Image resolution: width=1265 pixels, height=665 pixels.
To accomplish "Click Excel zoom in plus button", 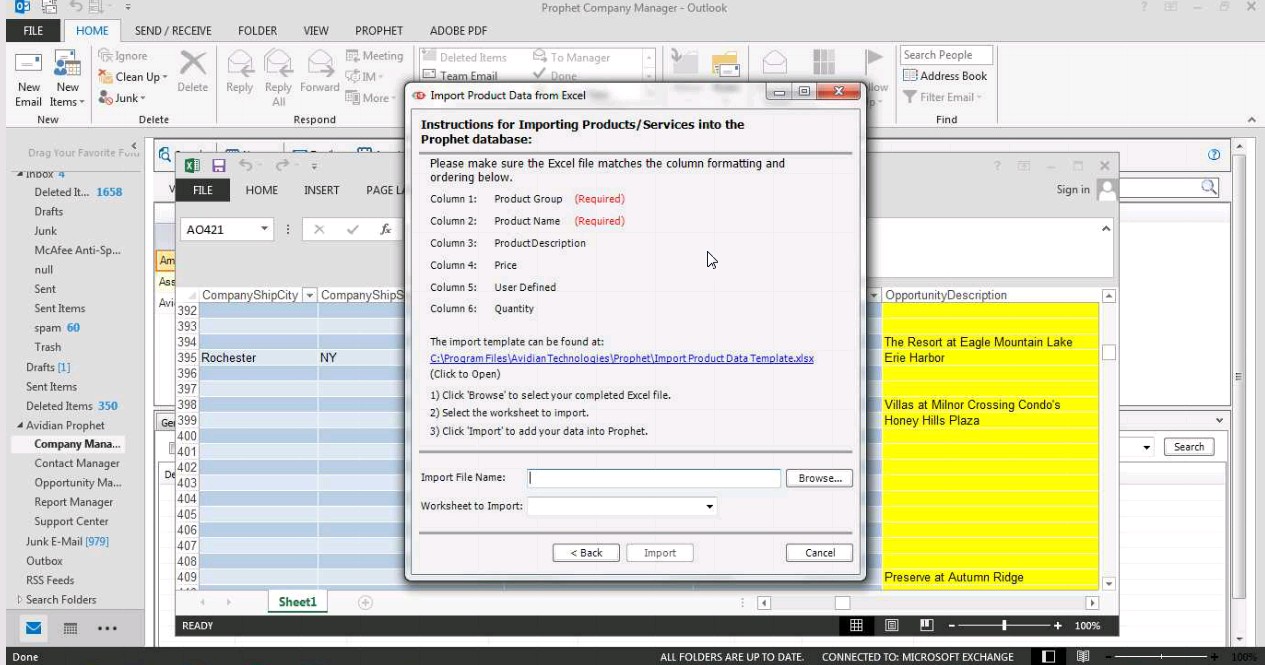I will coord(1058,625).
